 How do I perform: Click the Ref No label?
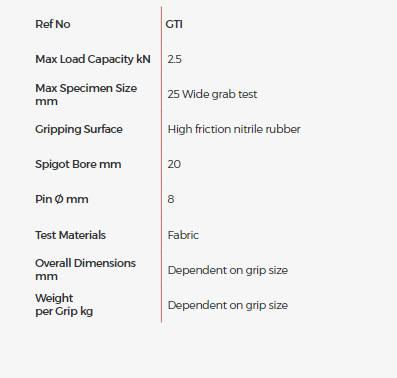click(53, 24)
